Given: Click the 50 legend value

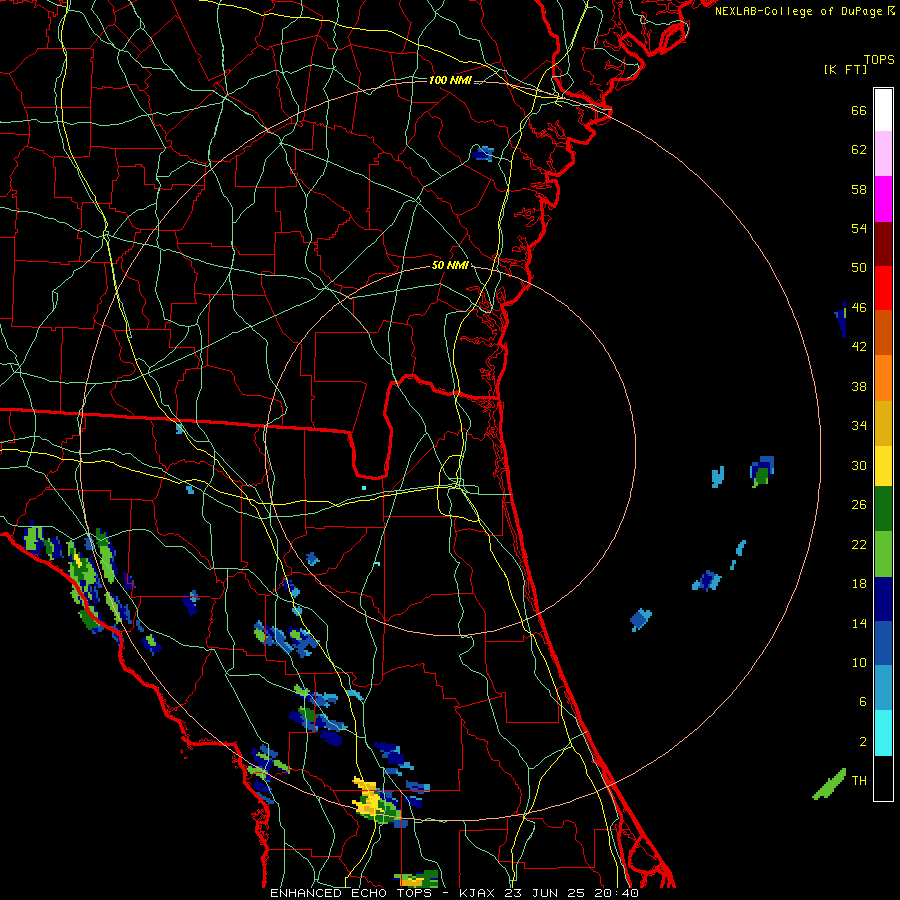Looking at the screenshot, I should coord(859,268).
